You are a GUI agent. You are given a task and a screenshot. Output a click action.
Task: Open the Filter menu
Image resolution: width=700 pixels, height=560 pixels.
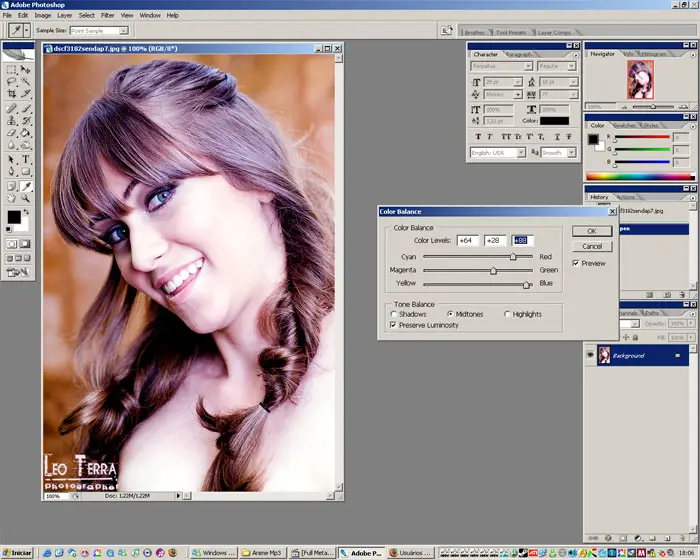pyautogui.click(x=107, y=16)
